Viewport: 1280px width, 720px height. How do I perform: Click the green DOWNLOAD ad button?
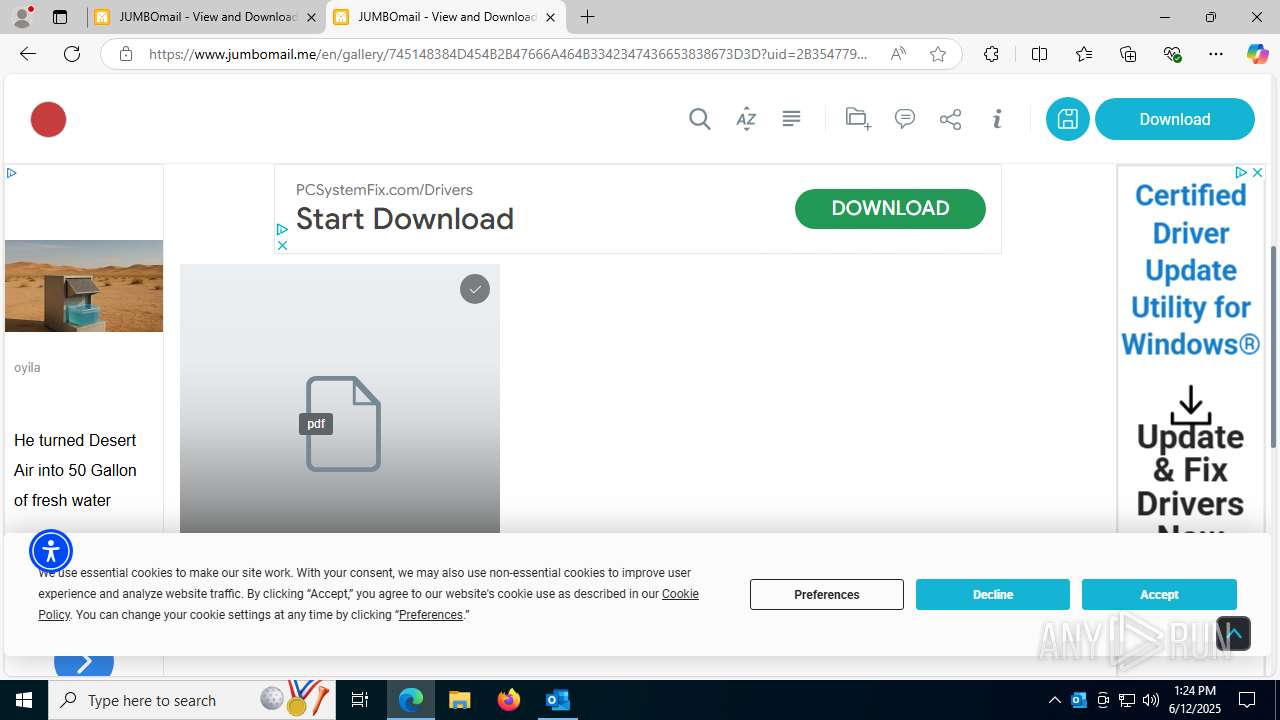[x=890, y=208]
